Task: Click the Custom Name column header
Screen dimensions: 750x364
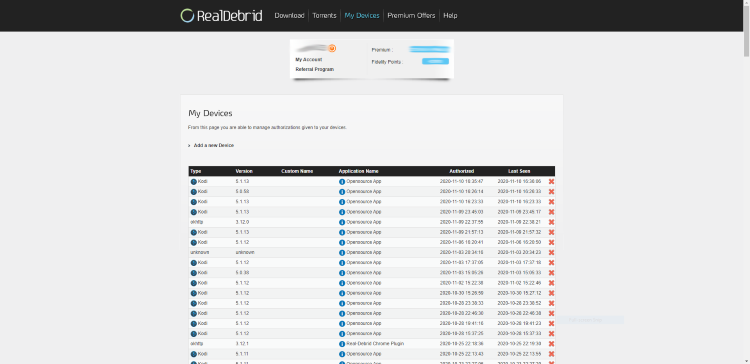Action: tap(297, 171)
